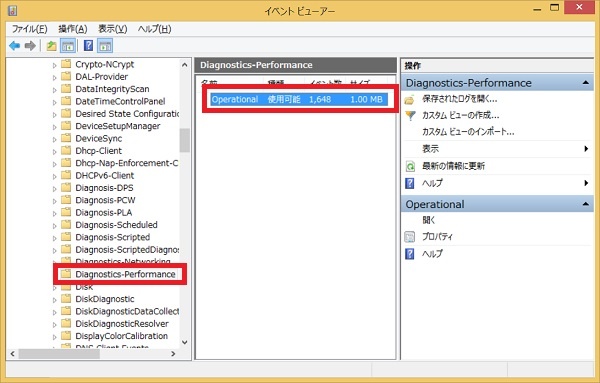Click the Crypto-NCrypt folder icon
The height and width of the screenshot is (383, 600).
tap(66, 64)
